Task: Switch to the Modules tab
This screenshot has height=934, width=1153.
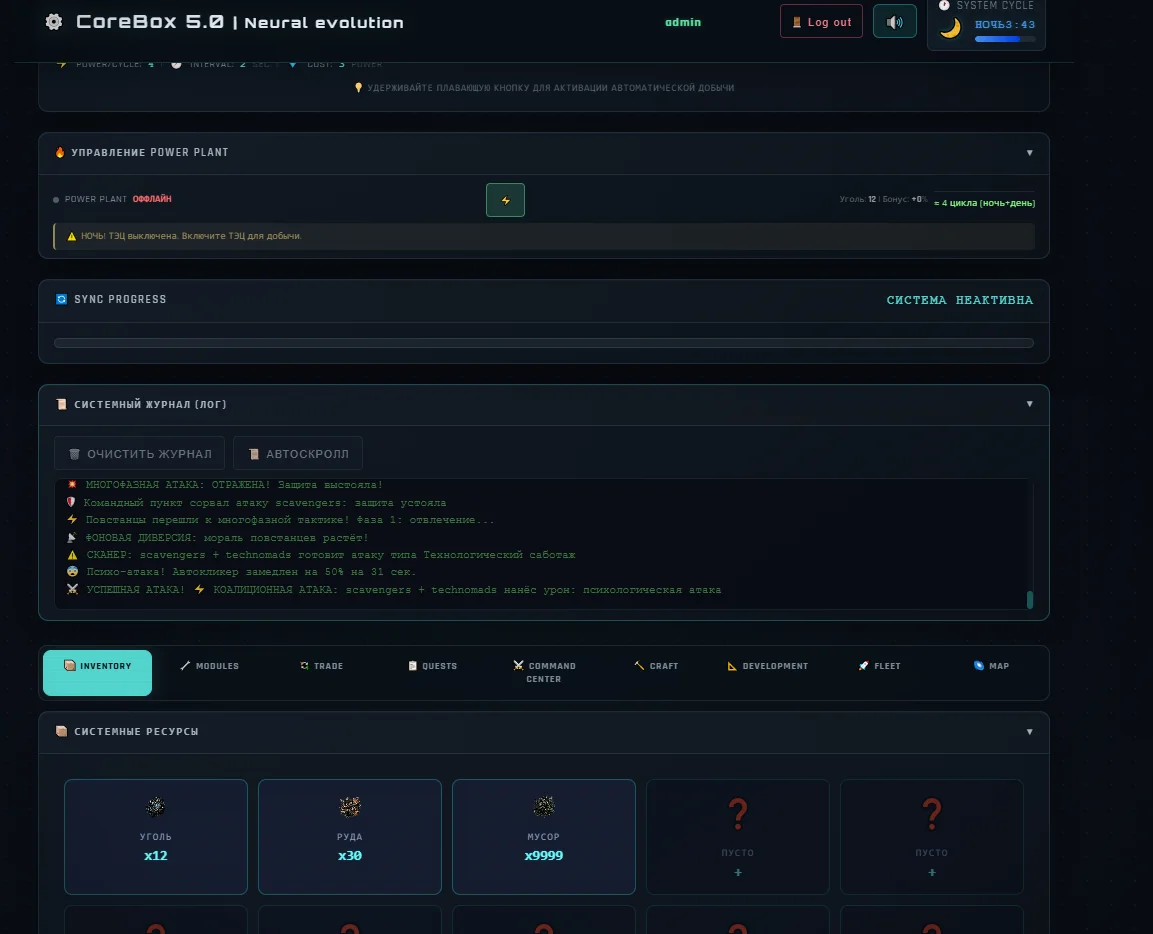Action: click(x=210, y=666)
